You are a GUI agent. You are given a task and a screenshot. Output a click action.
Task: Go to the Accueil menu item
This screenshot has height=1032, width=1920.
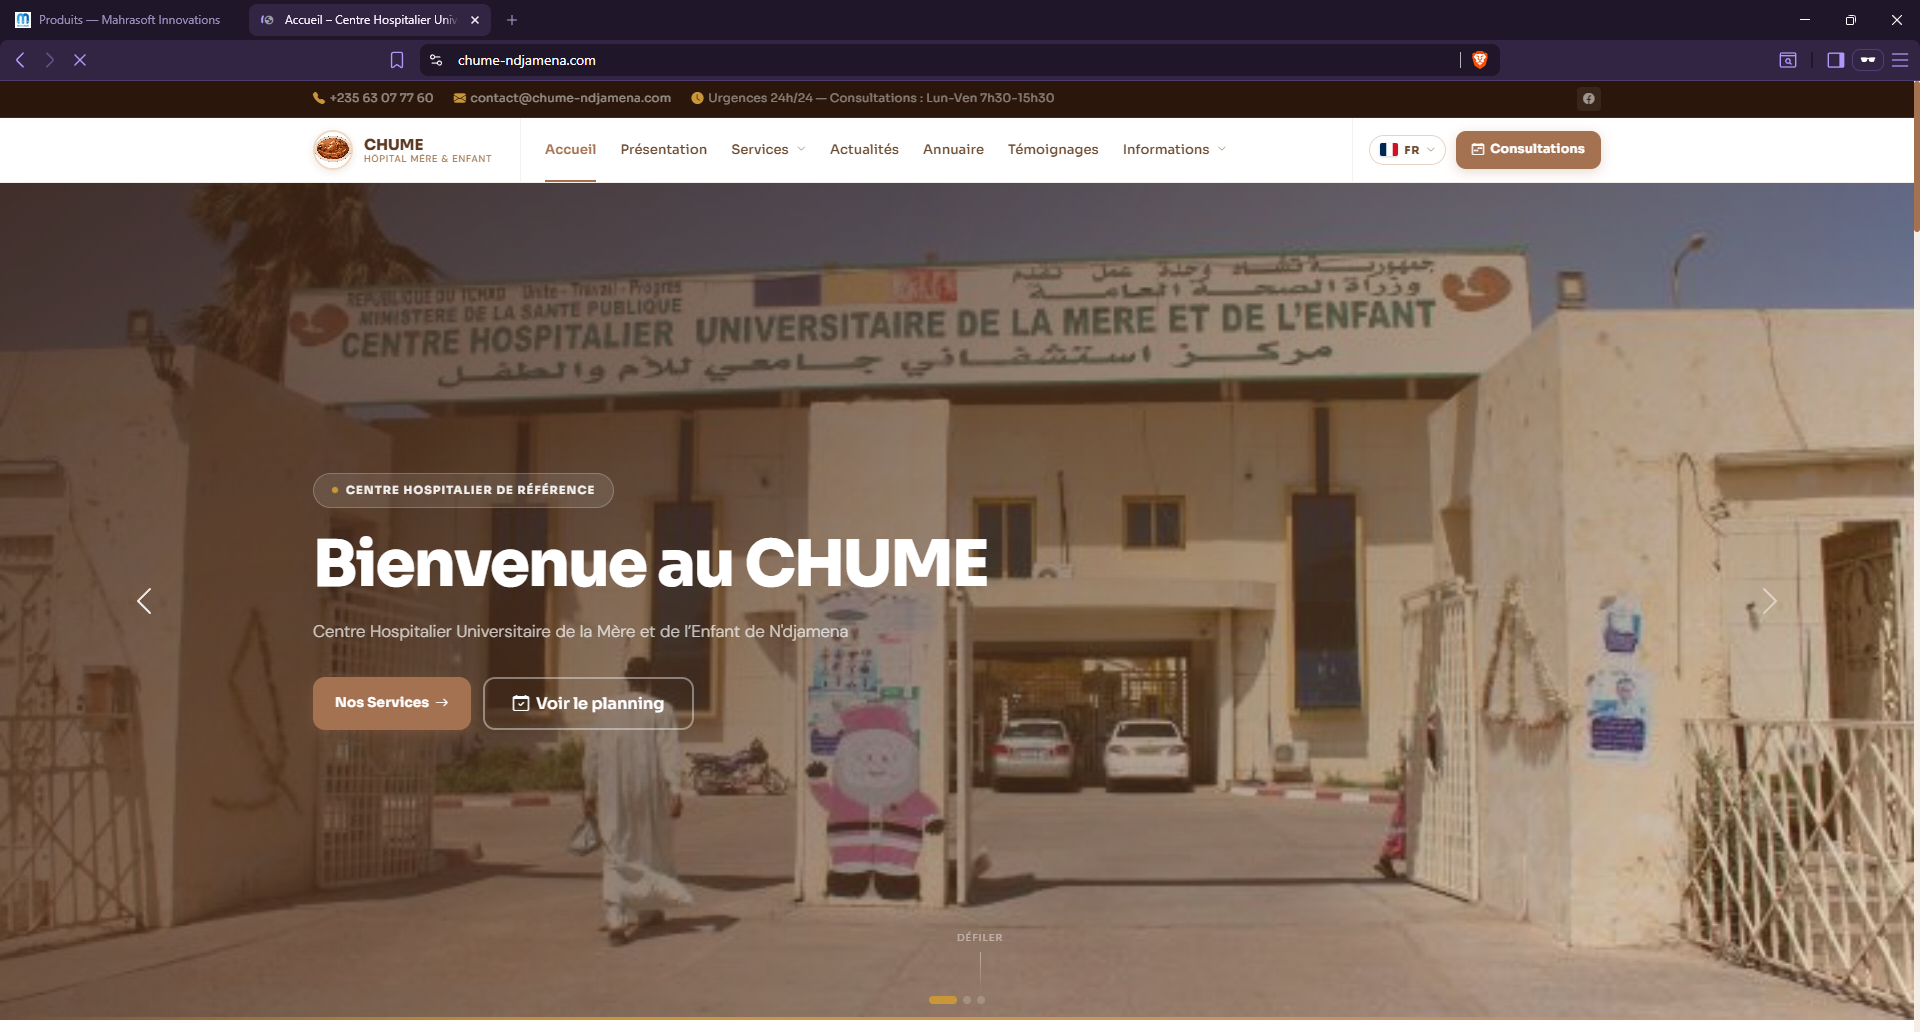click(x=570, y=149)
